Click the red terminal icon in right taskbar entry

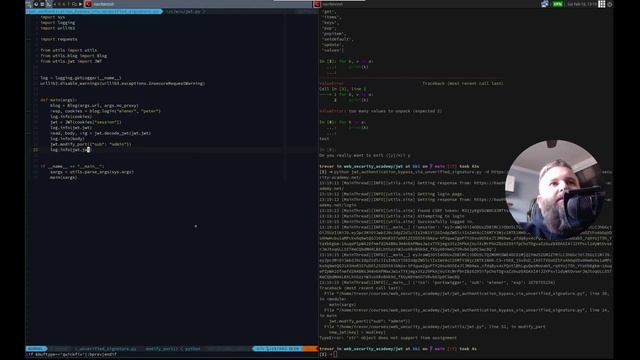pos(317,4)
